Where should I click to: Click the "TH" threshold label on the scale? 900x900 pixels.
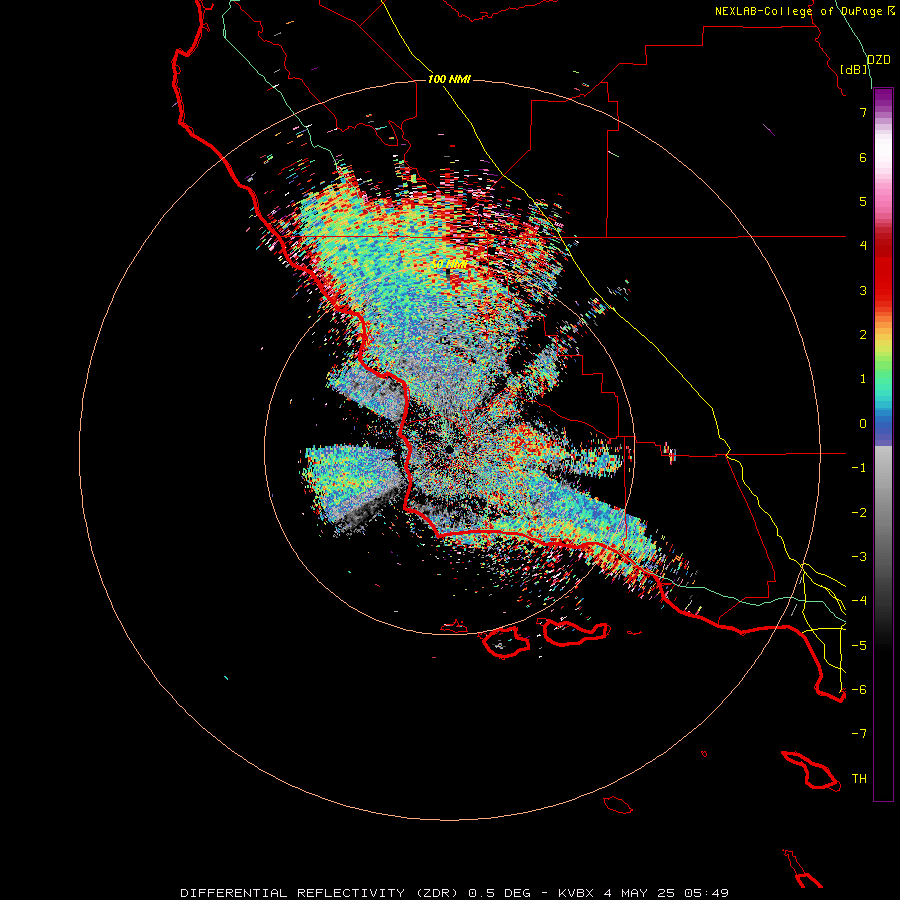(x=859, y=779)
